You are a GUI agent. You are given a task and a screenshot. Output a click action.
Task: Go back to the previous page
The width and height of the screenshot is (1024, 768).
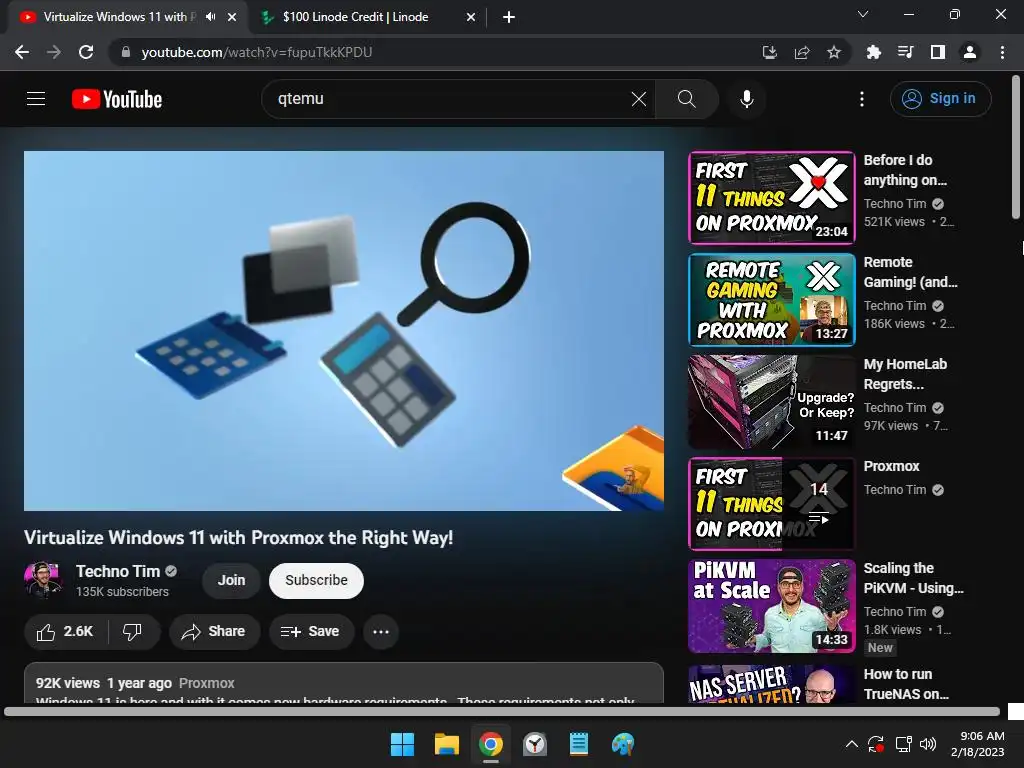click(x=22, y=52)
